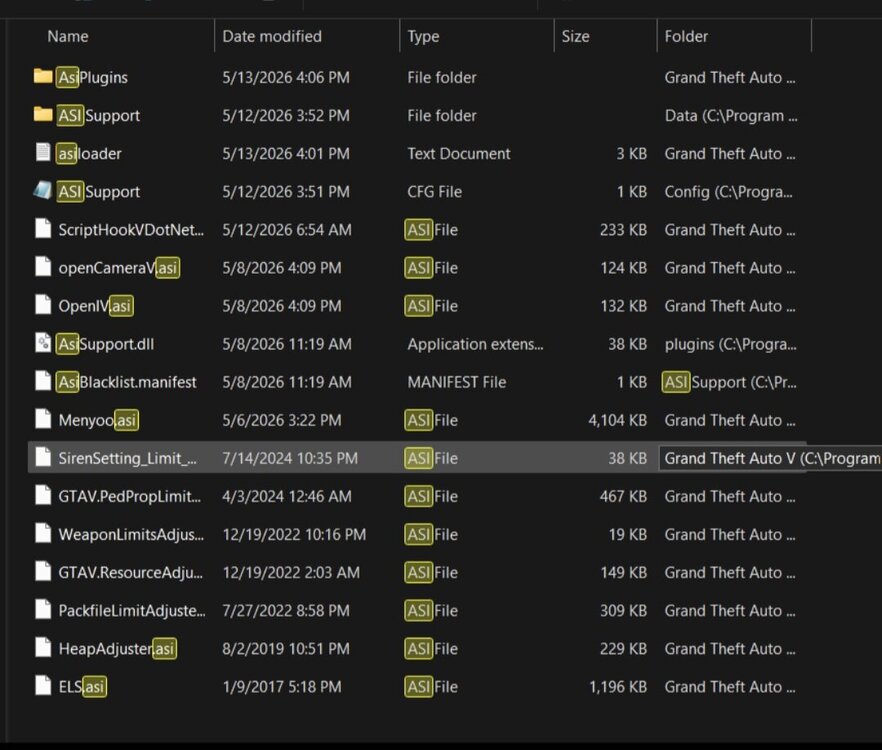The height and width of the screenshot is (750, 882).
Task: Click the 233 KB size cell
Action: [x=623, y=230]
